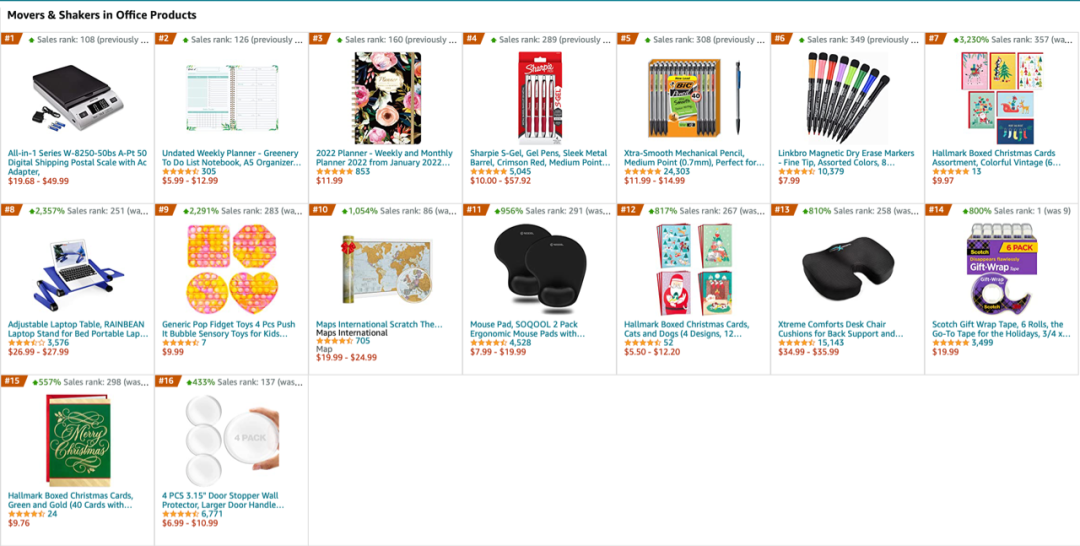Click the SOQOOL mouse pad image

coord(539,268)
